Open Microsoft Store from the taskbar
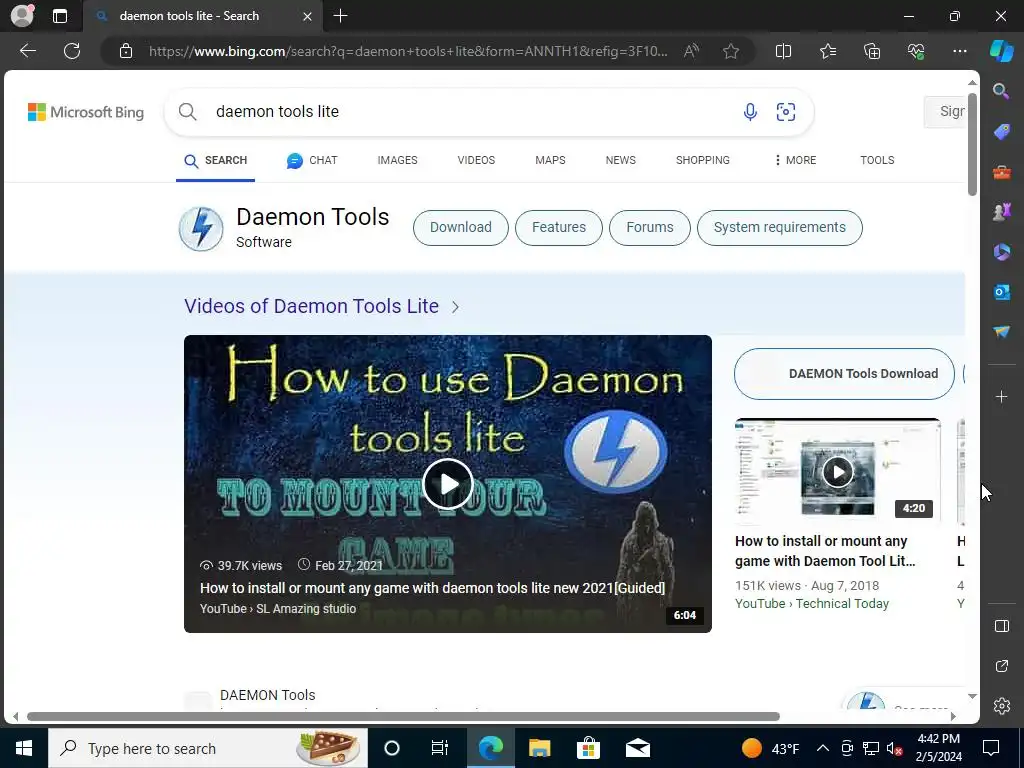This screenshot has height=768, width=1024. tap(588, 748)
